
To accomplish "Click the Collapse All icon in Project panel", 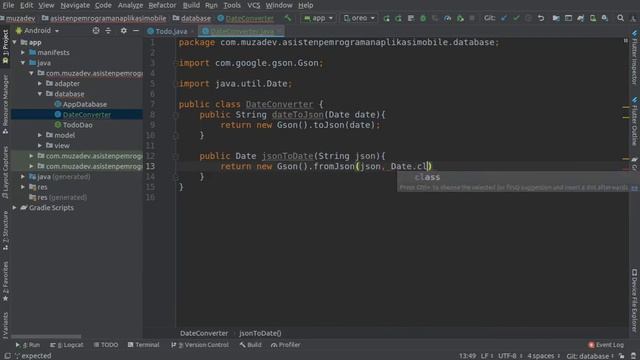I will (108, 31).
